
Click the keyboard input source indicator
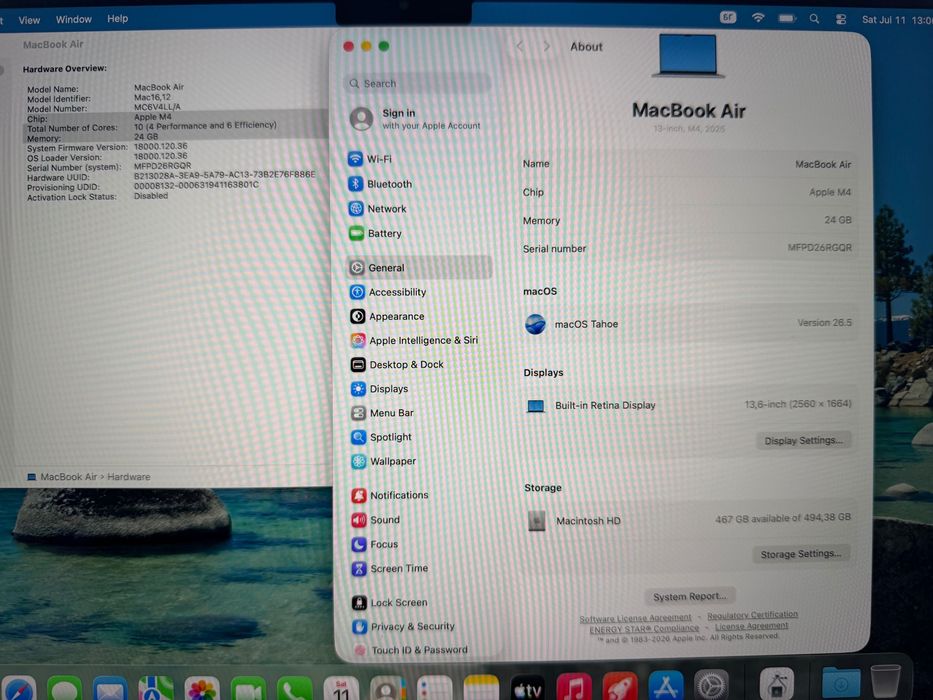tap(728, 17)
